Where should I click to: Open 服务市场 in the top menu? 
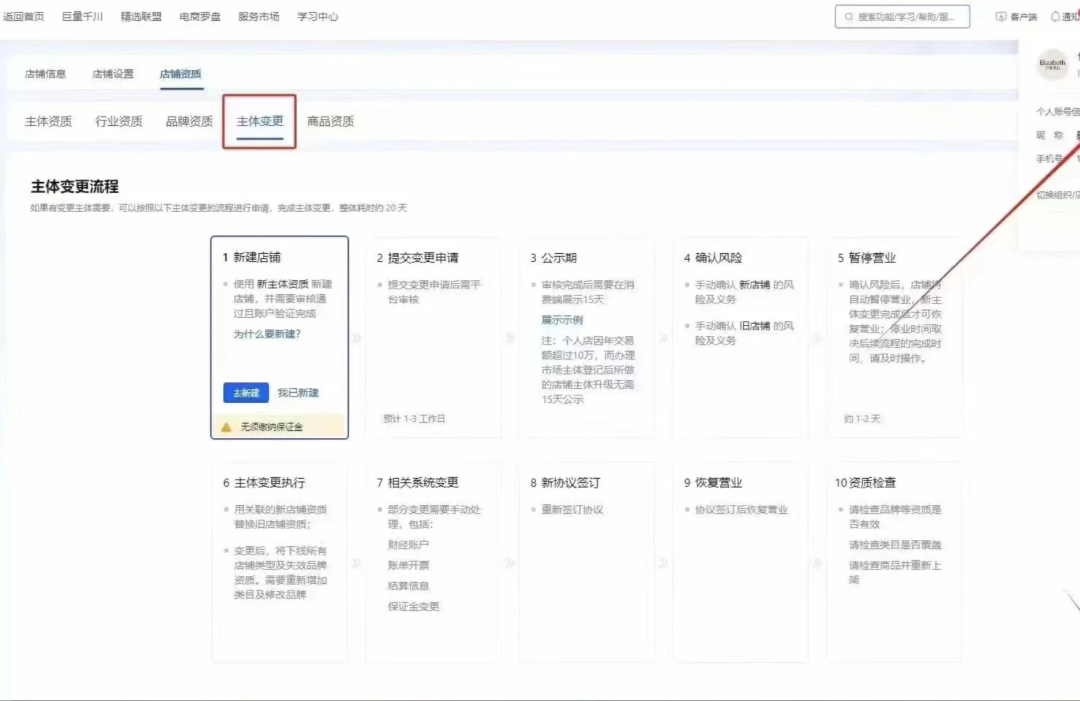click(258, 16)
